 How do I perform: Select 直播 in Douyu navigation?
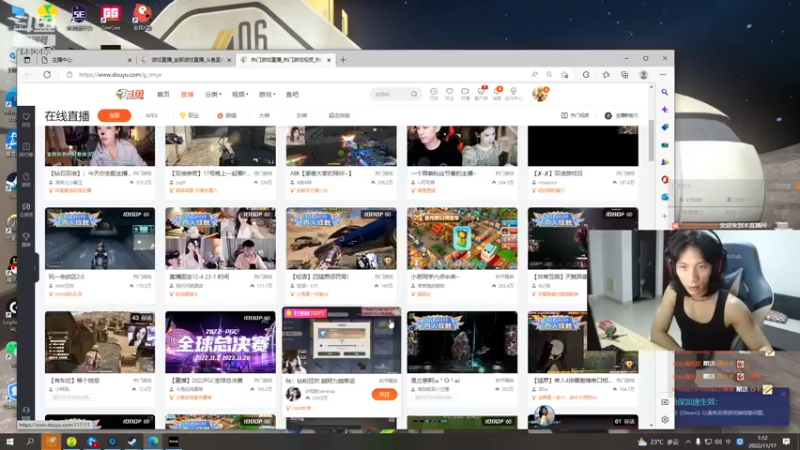click(187, 94)
